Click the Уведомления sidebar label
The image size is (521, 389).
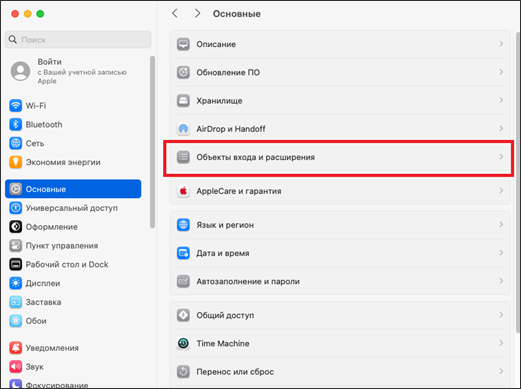[x=52, y=348]
